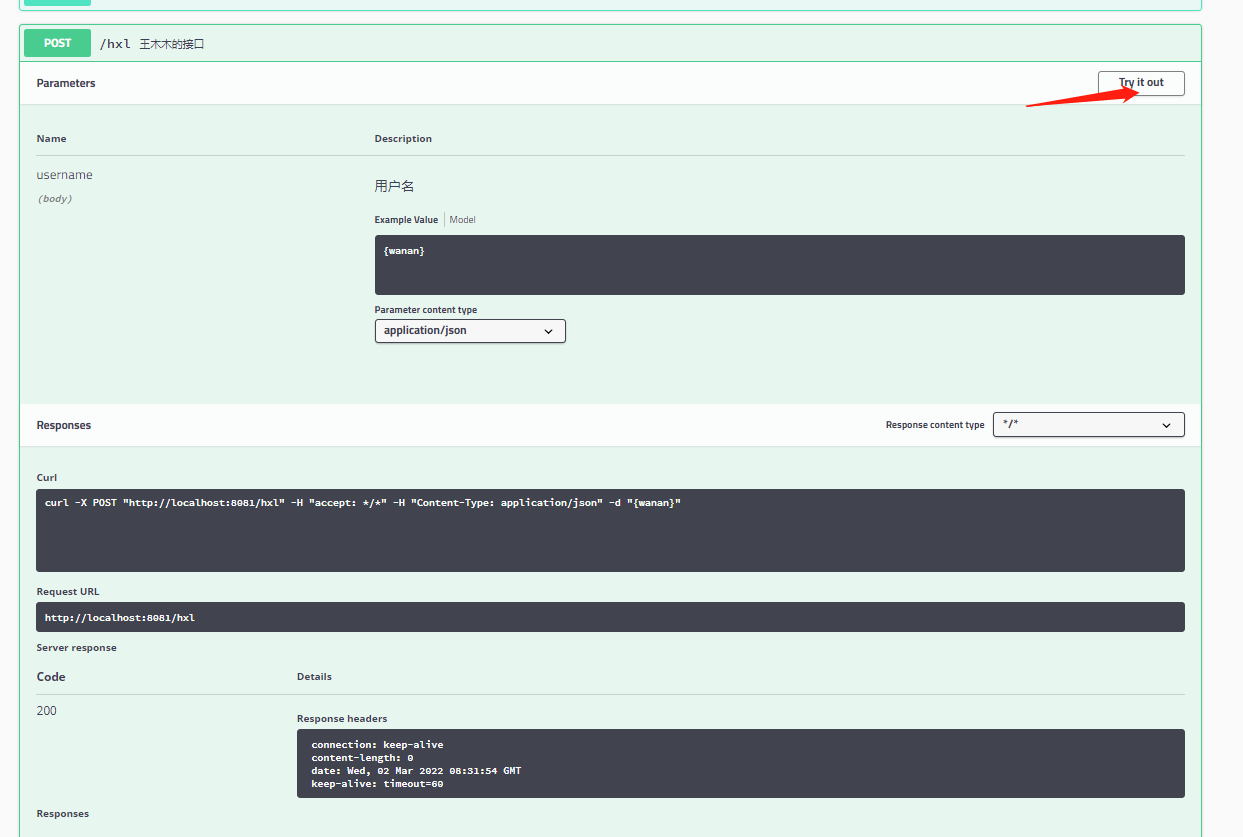The image size is (1243, 837).
Task: Click the Code column header
Action: point(51,677)
